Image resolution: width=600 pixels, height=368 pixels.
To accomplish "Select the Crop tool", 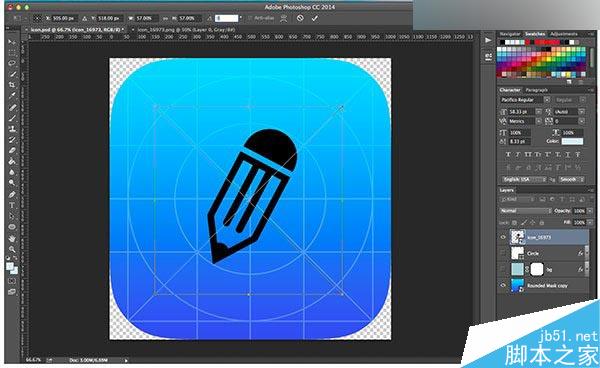I will (12, 85).
